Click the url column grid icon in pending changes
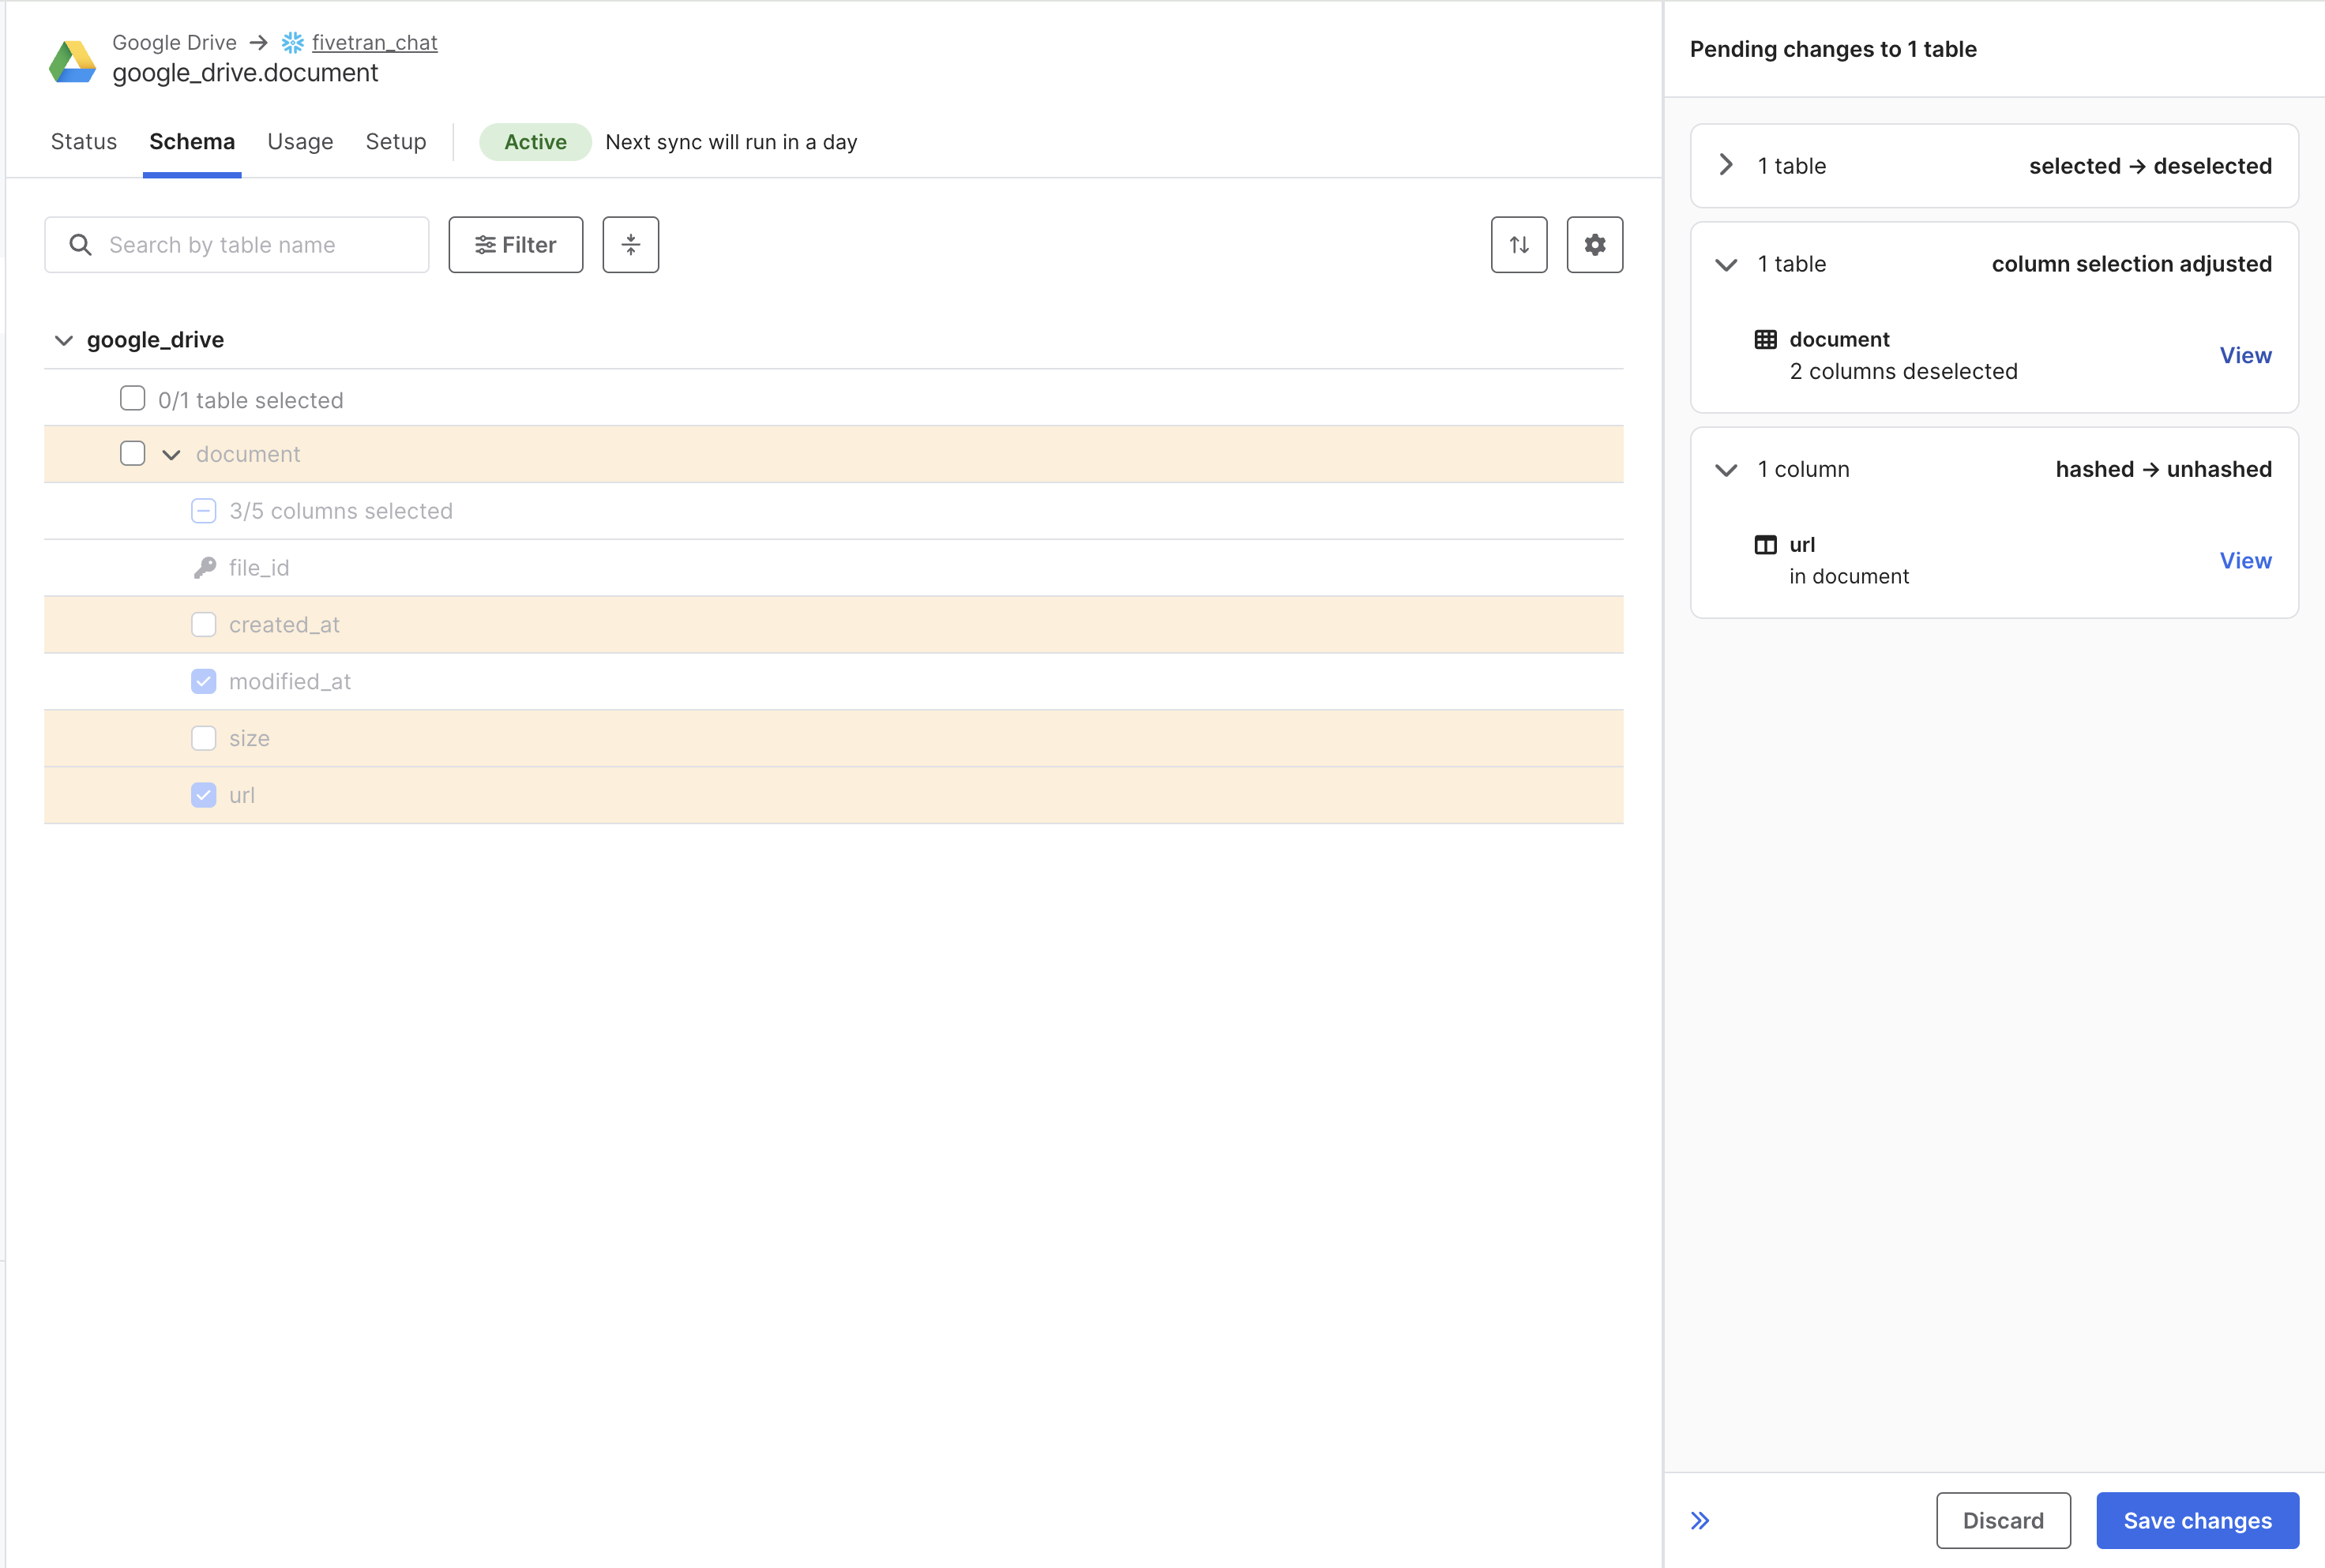This screenshot has width=2325, height=1568. tap(1767, 542)
